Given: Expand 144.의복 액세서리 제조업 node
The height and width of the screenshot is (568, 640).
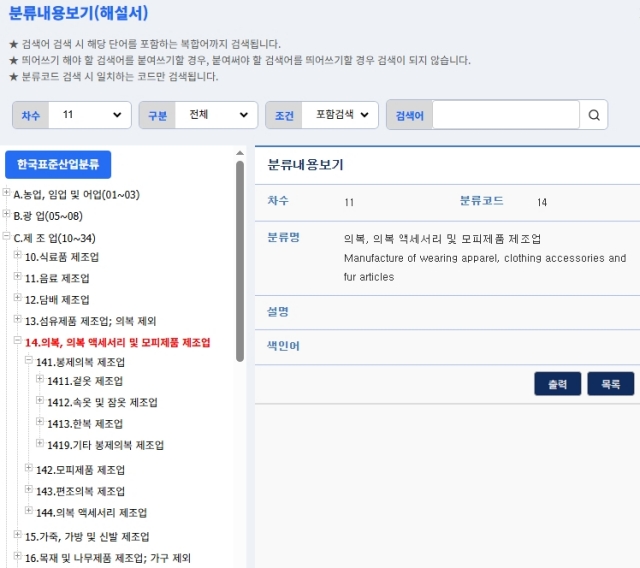Looking at the screenshot, I should tap(29, 510).
